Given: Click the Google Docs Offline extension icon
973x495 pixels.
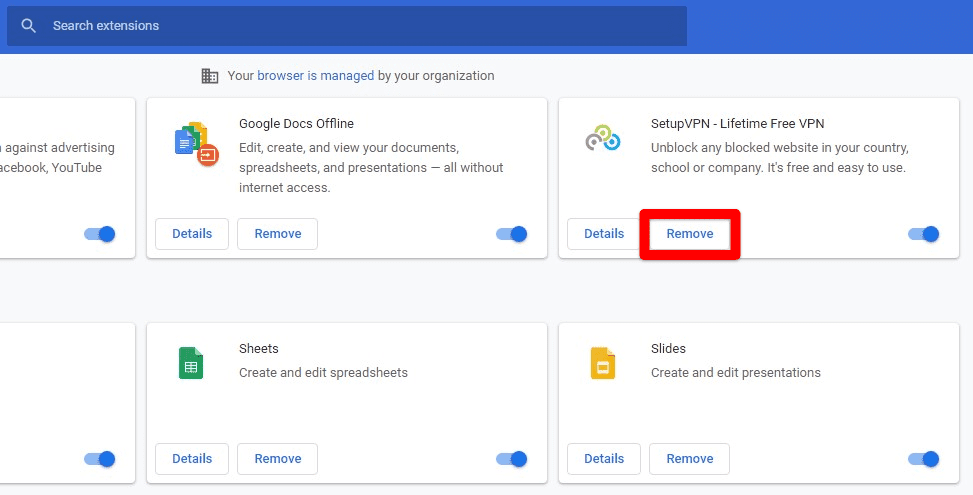Looking at the screenshot, I should pos(196,144).
